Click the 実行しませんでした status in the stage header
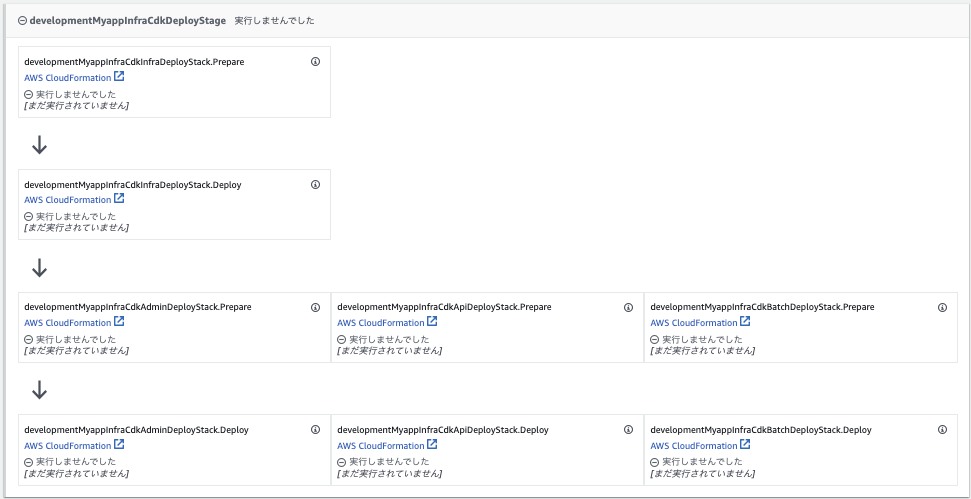 (274, 20)
